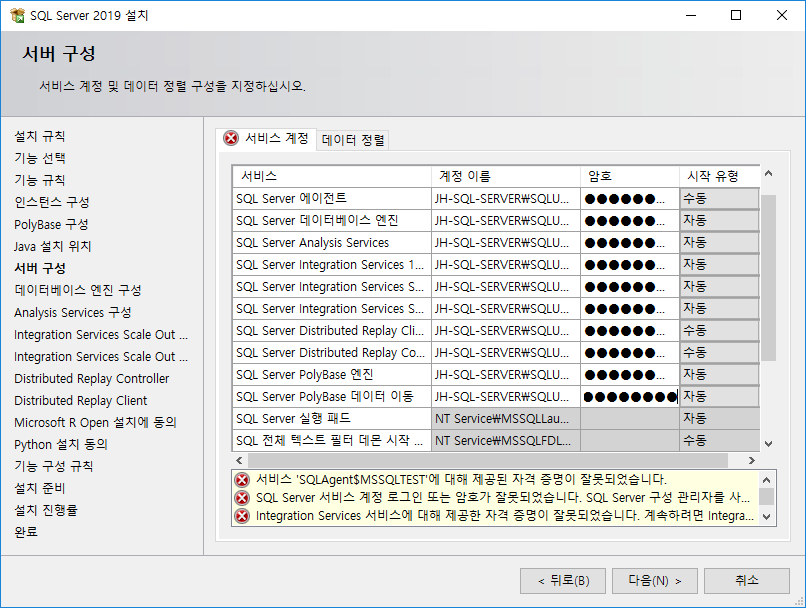Screen dimensions: 806x608
Task: Click account name field for SQL Server PolyBase 엔진
Action: [506, 375]
